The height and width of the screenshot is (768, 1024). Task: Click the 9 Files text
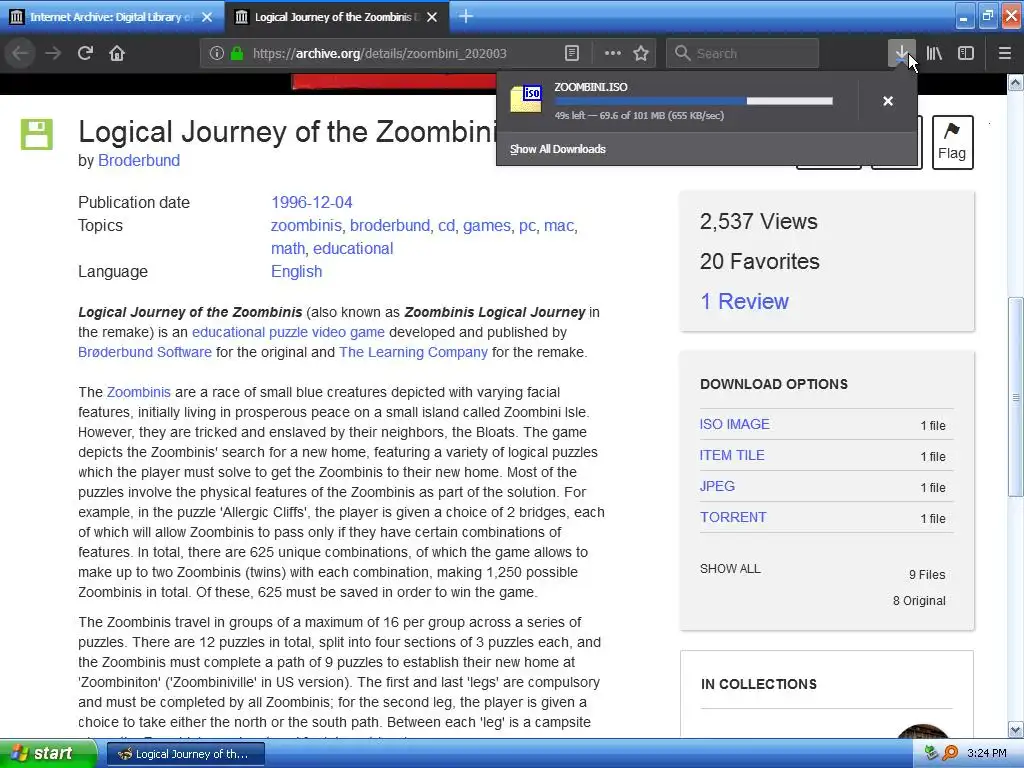(927, 575)
